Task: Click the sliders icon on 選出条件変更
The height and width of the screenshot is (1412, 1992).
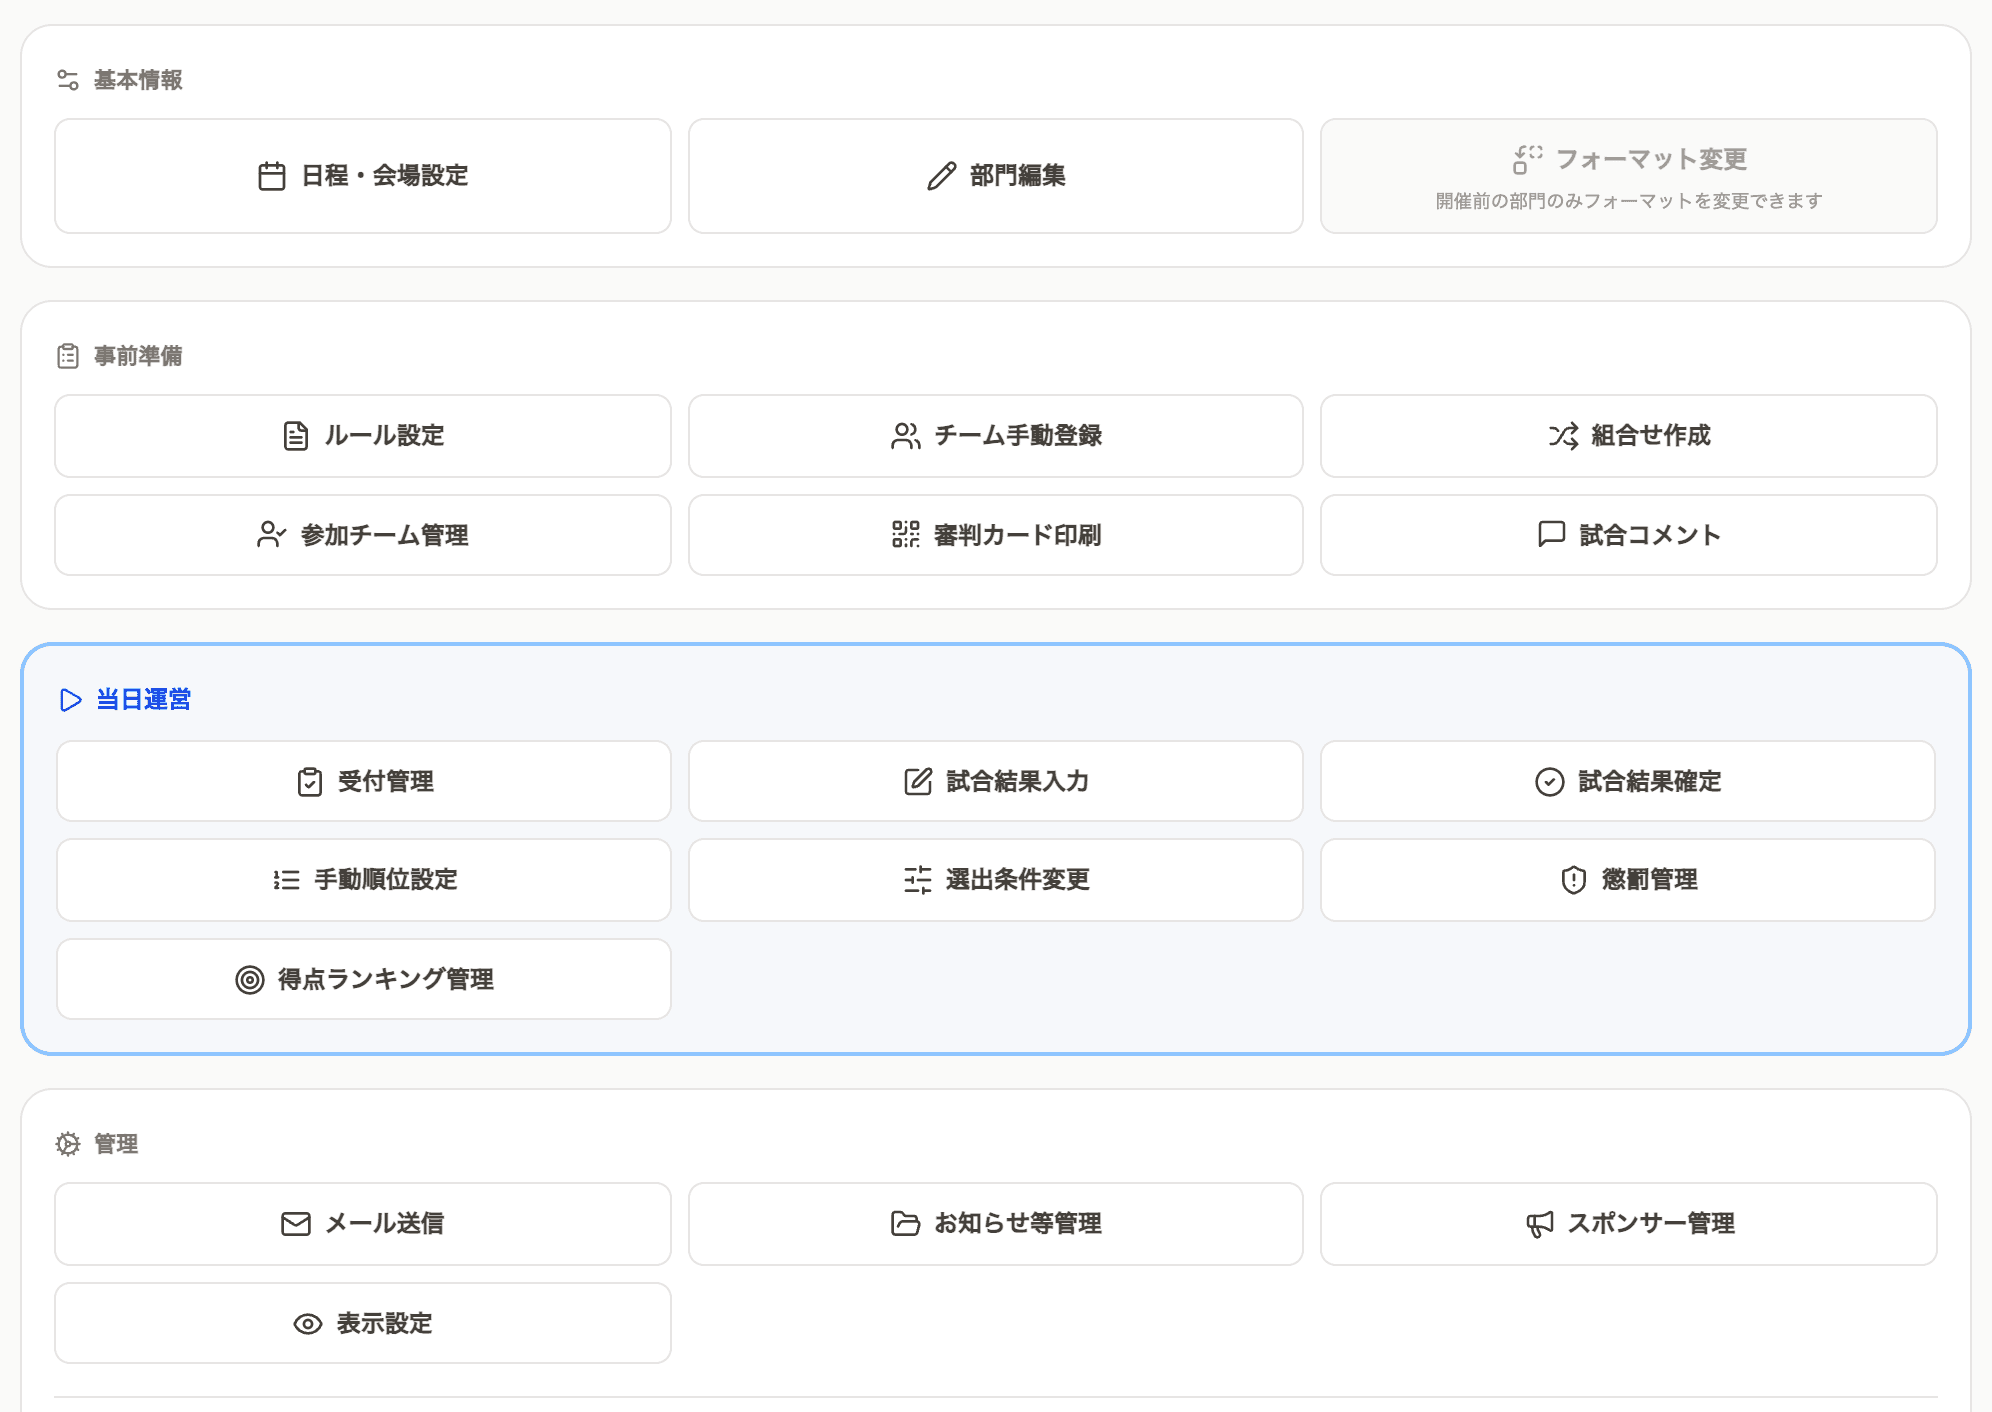Action: click(x=918, y=880)
